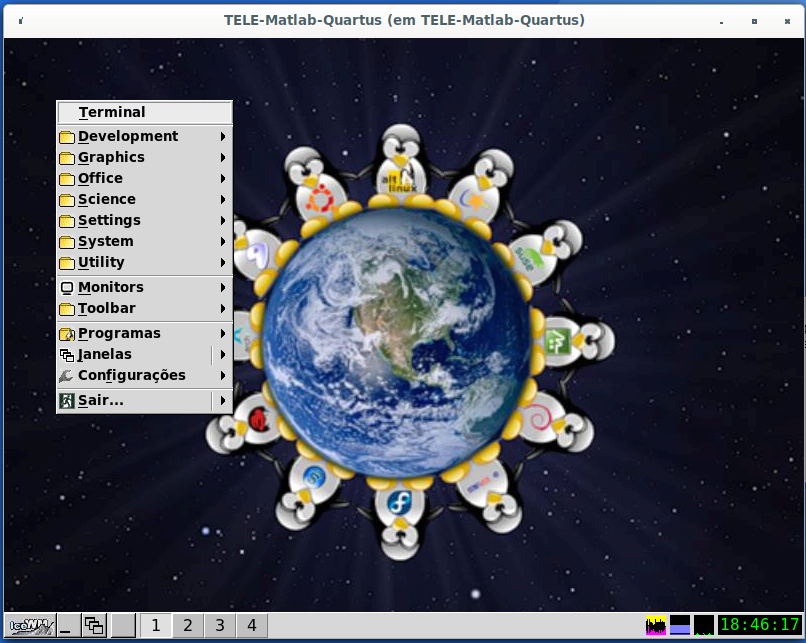The width and height of the screenshot is (806, 643).
Task: Open the Programas submenu
Action: [144, 334]
